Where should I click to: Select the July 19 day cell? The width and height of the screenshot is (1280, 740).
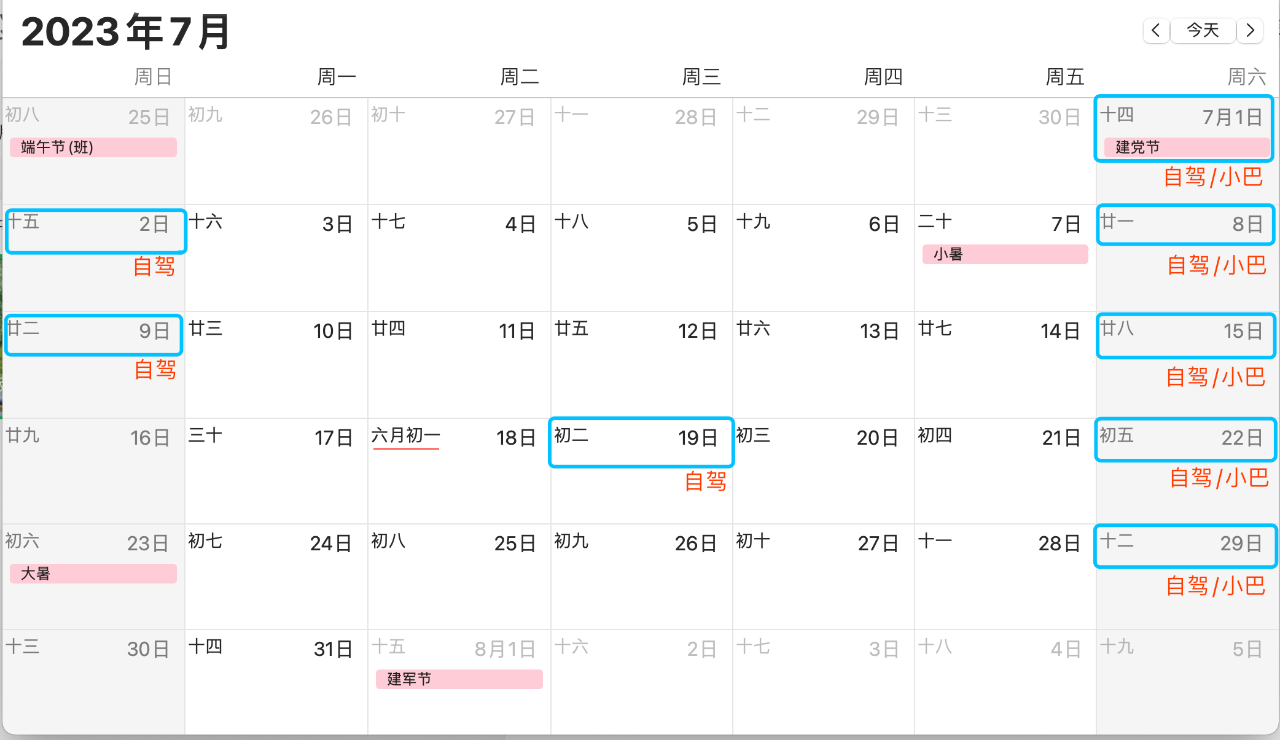click(x=641, y=470)
